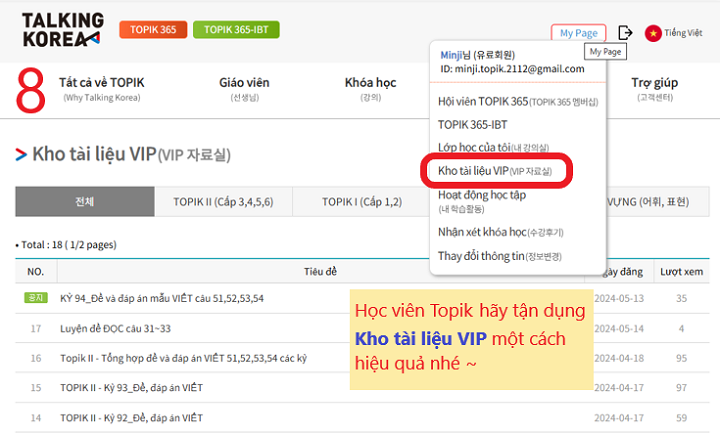Select TOPIK 365-IBT in My Page dropdown
The height and width of the screenshot is (434, 720).
coord(472,124)
